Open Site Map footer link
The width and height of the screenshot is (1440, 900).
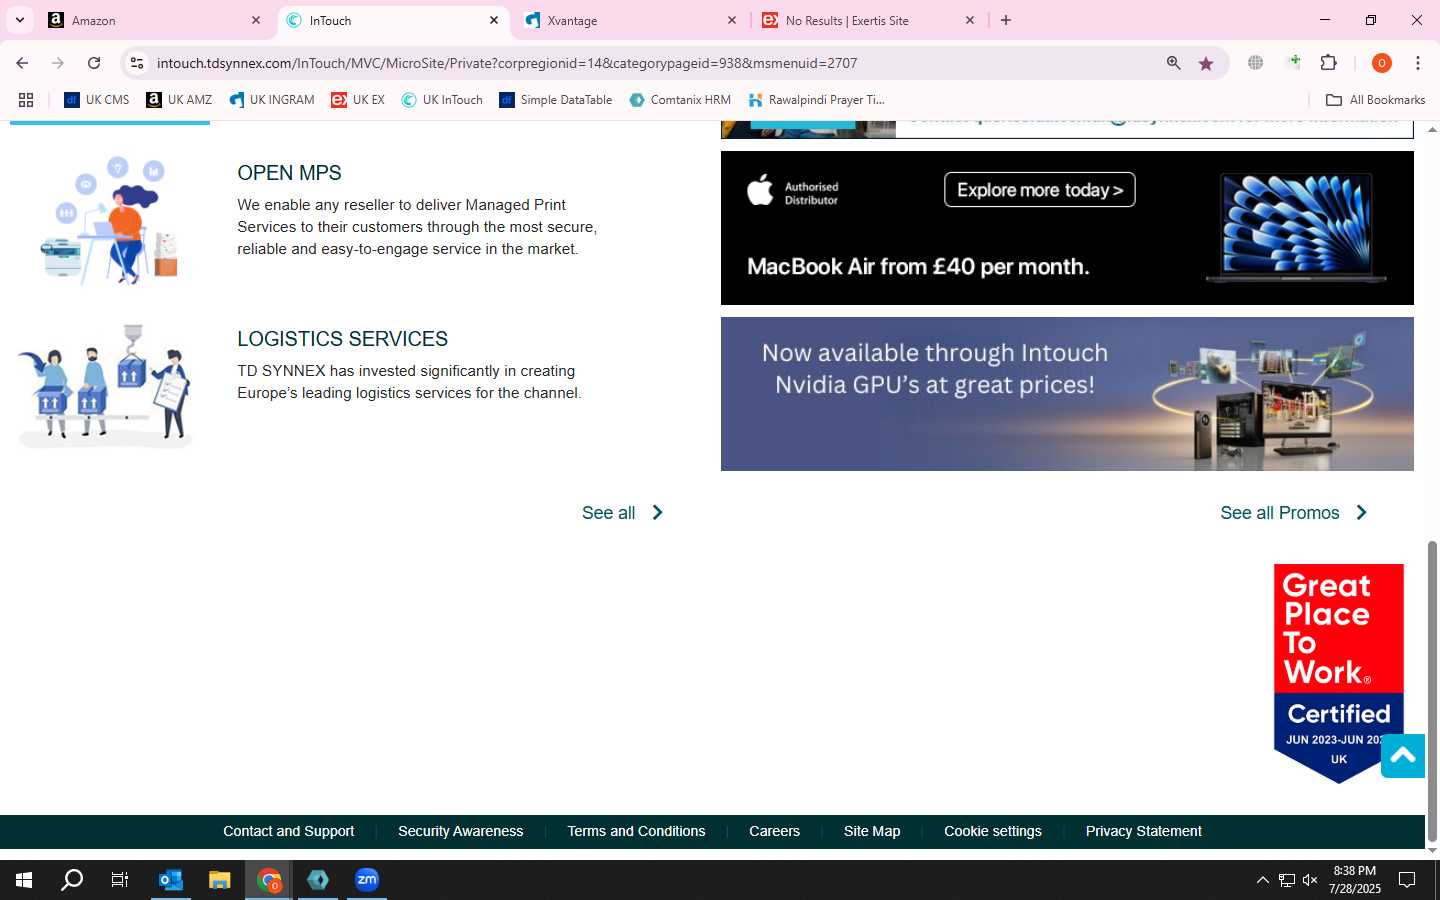tap(872, 831)
